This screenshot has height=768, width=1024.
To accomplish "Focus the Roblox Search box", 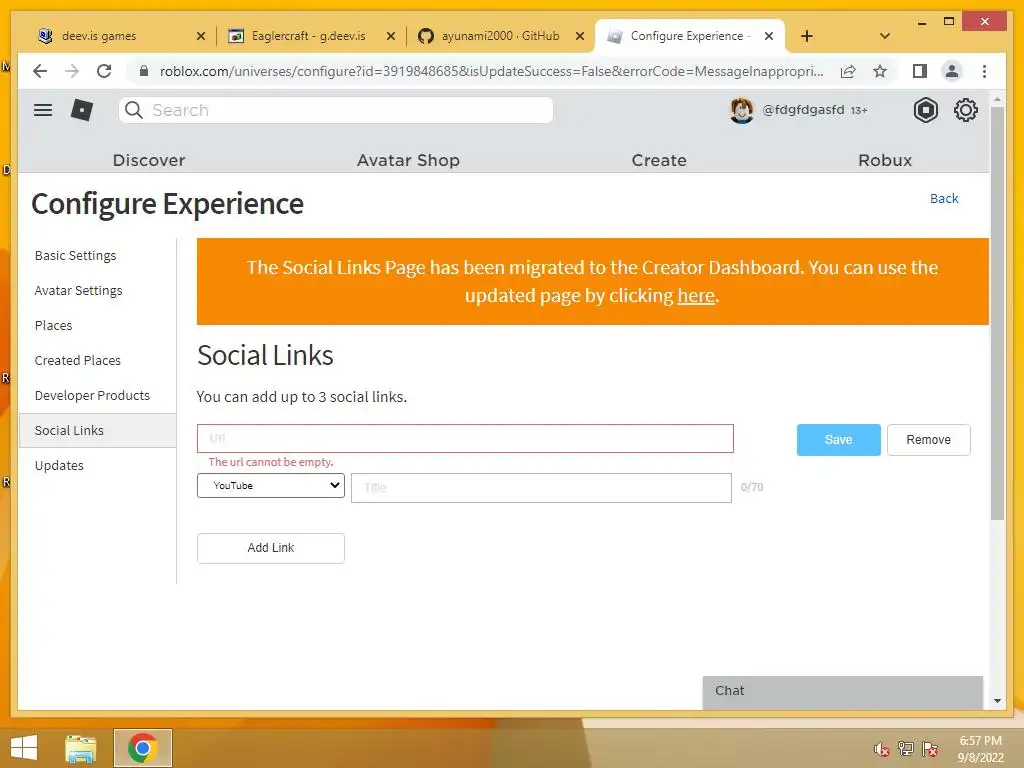I will point(336,110).
